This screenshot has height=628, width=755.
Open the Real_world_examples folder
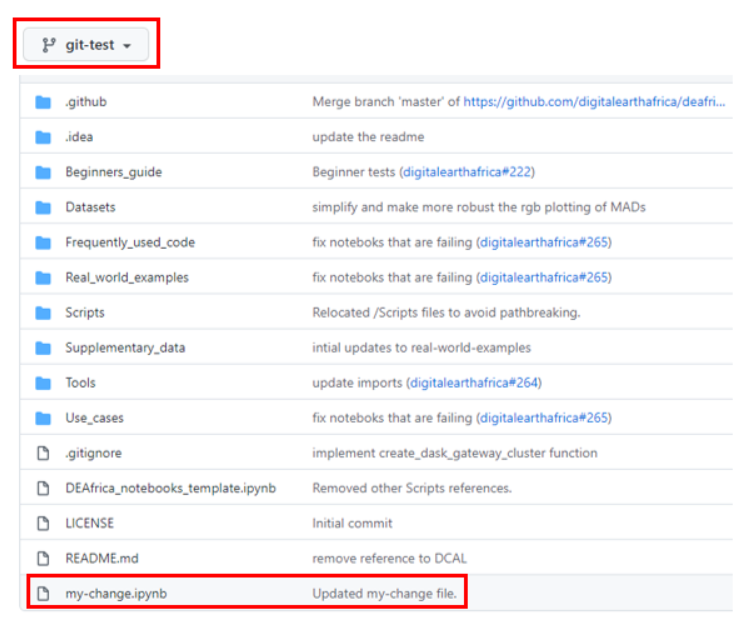pyautogui.click(x=127, y=277)
